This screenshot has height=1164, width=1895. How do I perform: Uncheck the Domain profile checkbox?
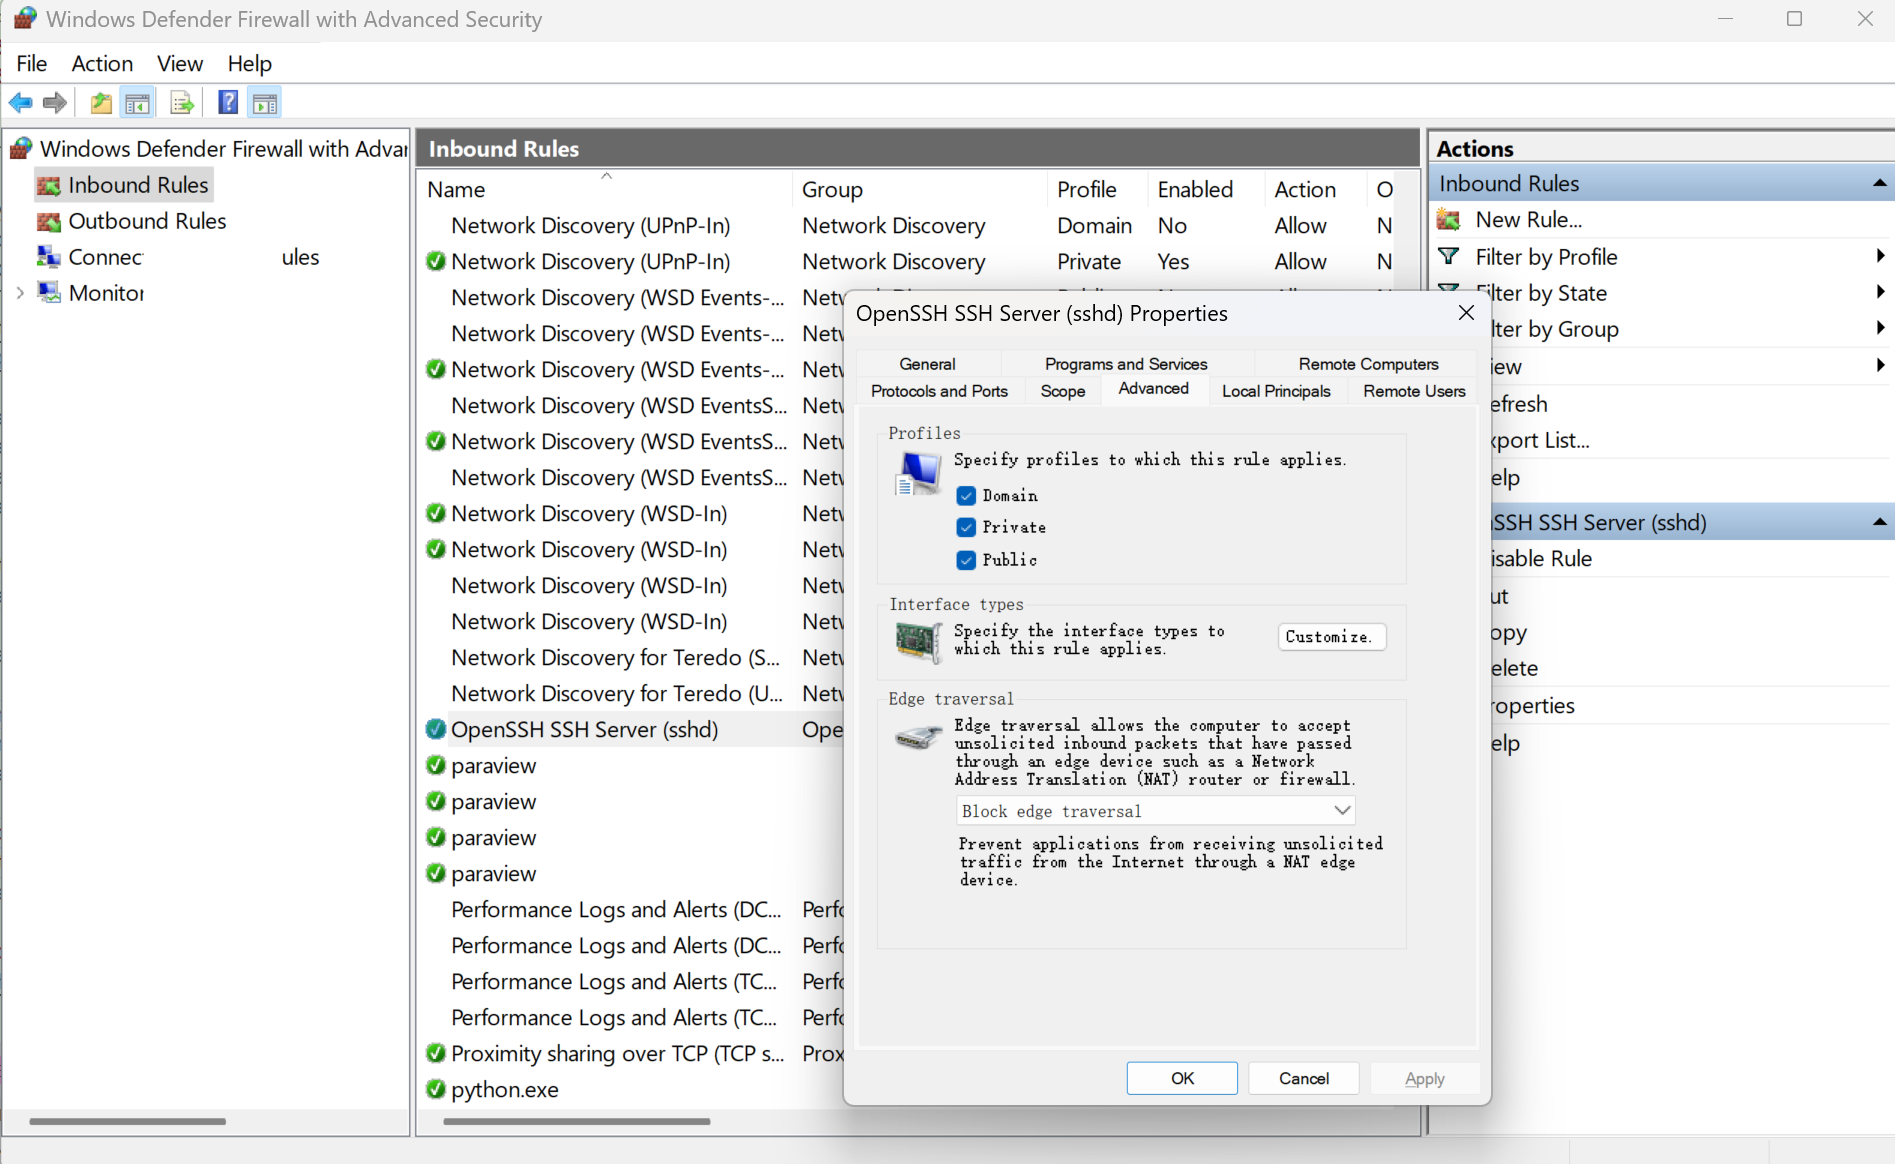point(966,496)
